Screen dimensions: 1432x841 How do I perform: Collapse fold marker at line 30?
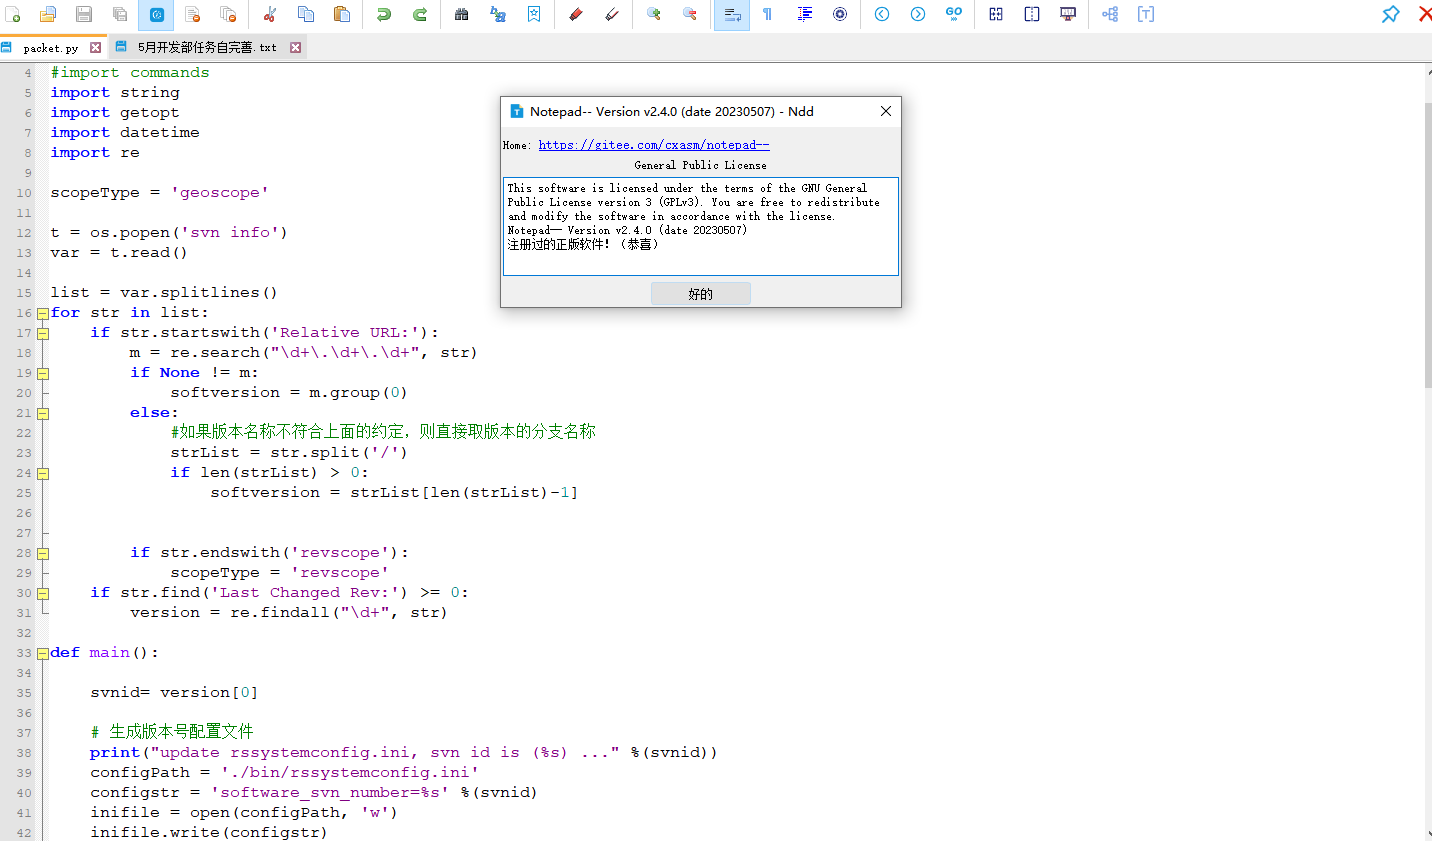(x=43, y=593)
